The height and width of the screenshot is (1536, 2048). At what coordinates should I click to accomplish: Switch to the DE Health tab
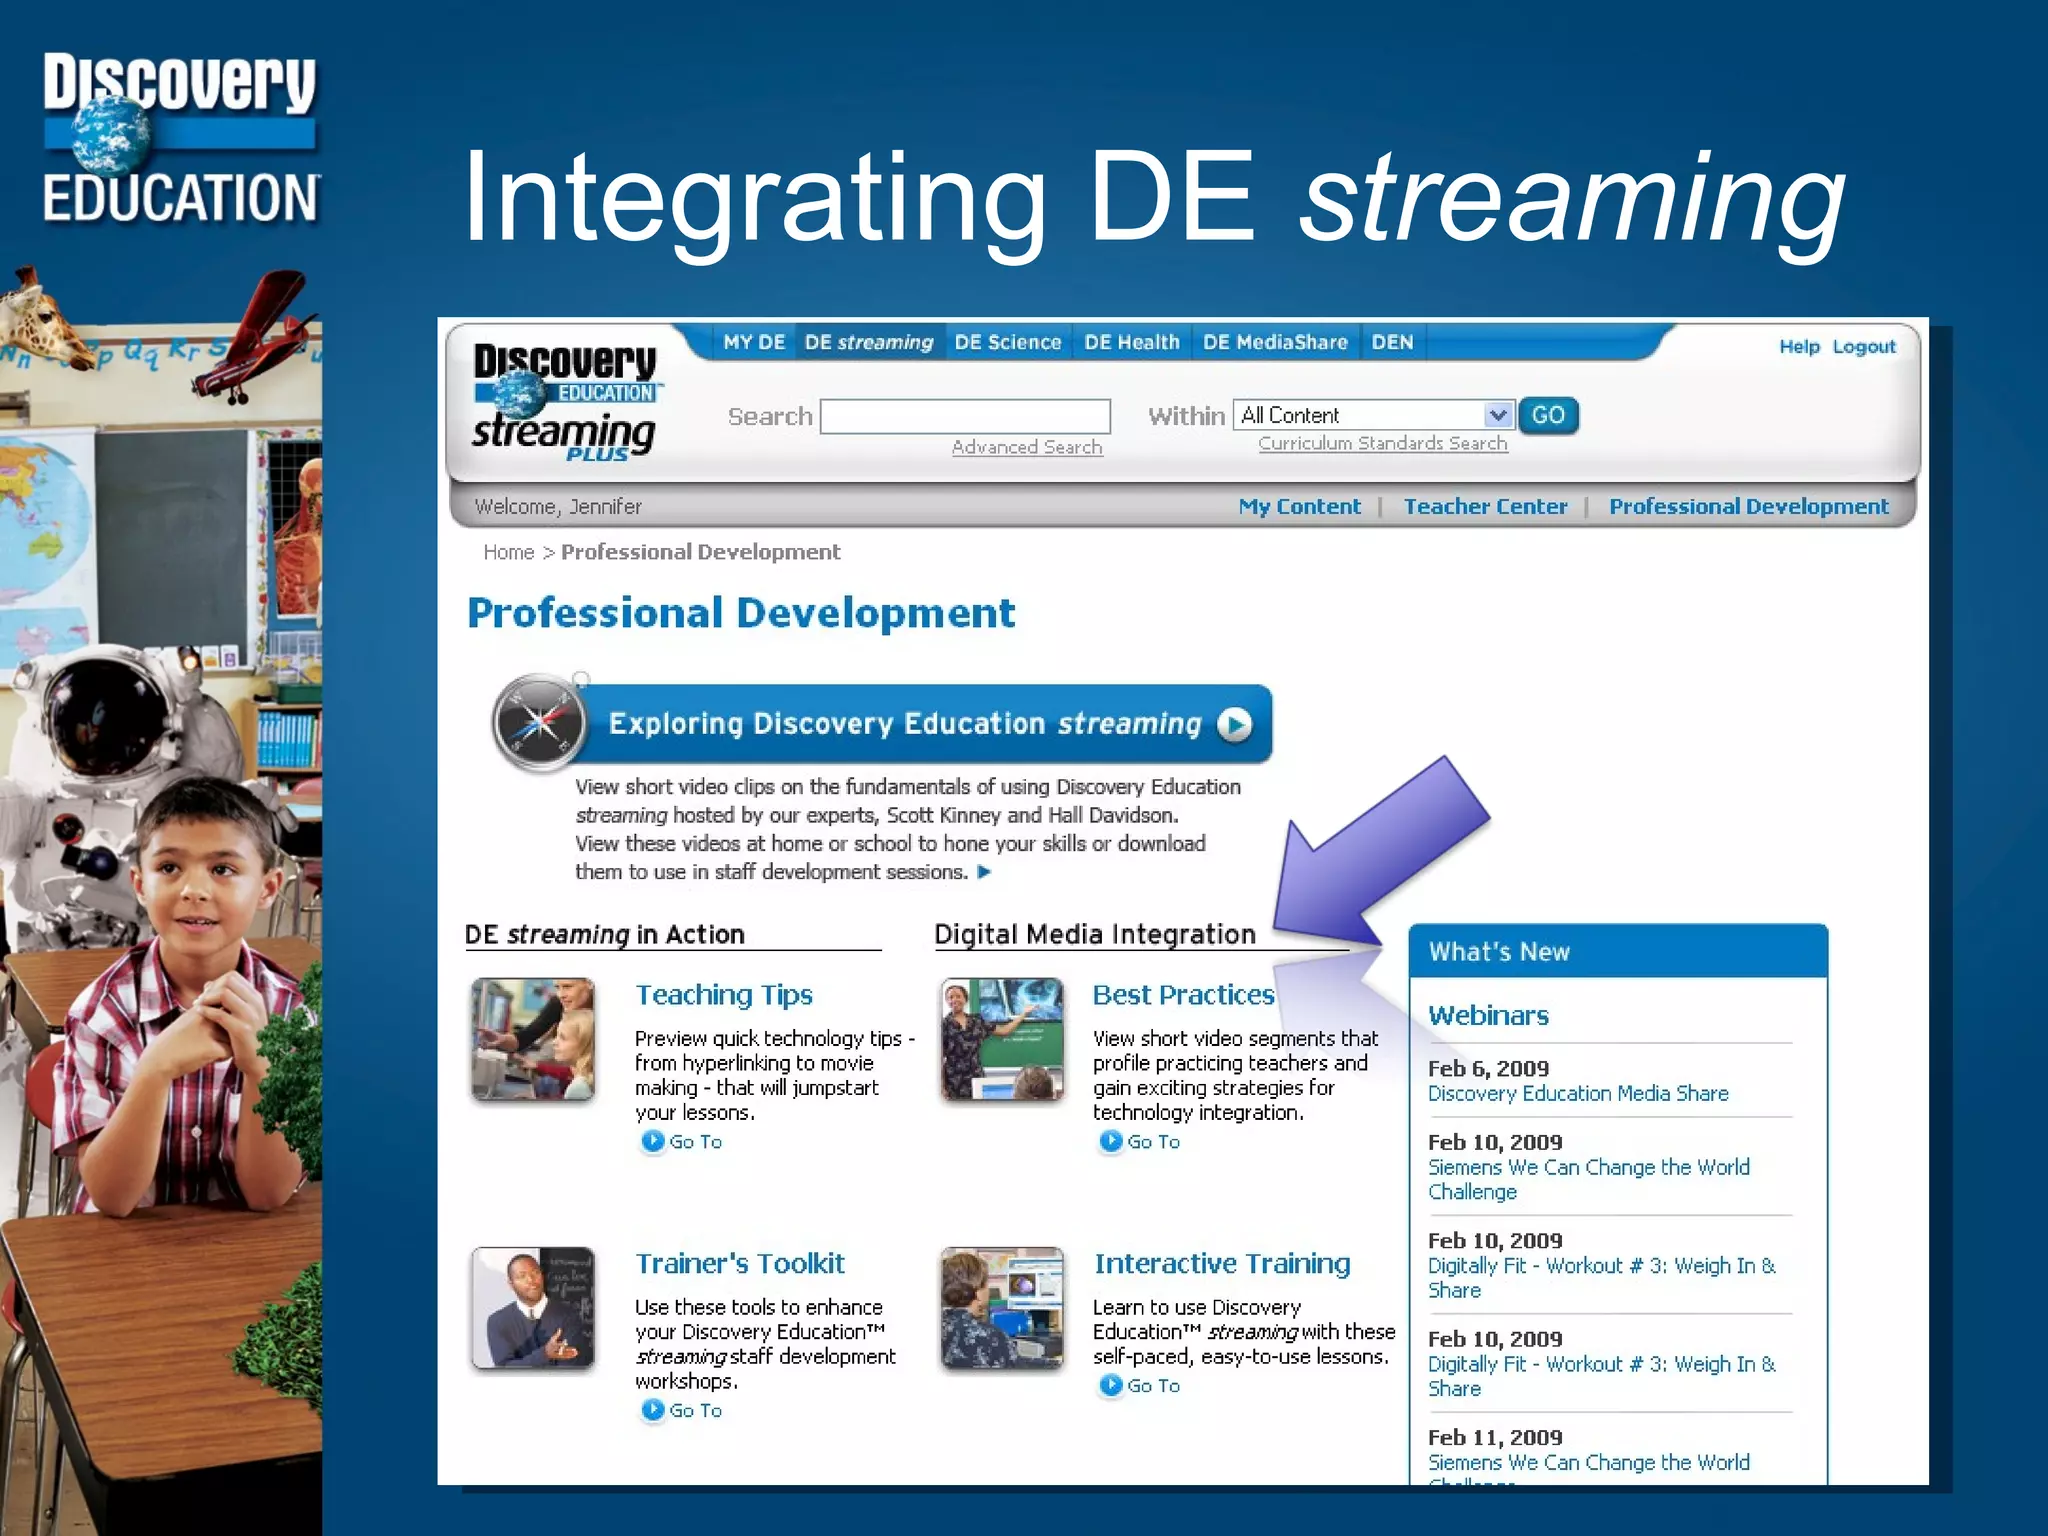pos(1132,342)
